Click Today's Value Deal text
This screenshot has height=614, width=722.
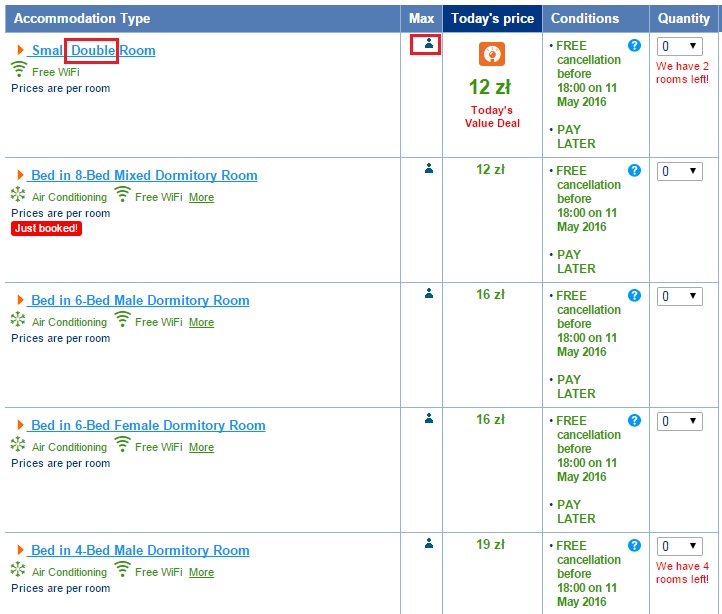[x=492, y=117]
